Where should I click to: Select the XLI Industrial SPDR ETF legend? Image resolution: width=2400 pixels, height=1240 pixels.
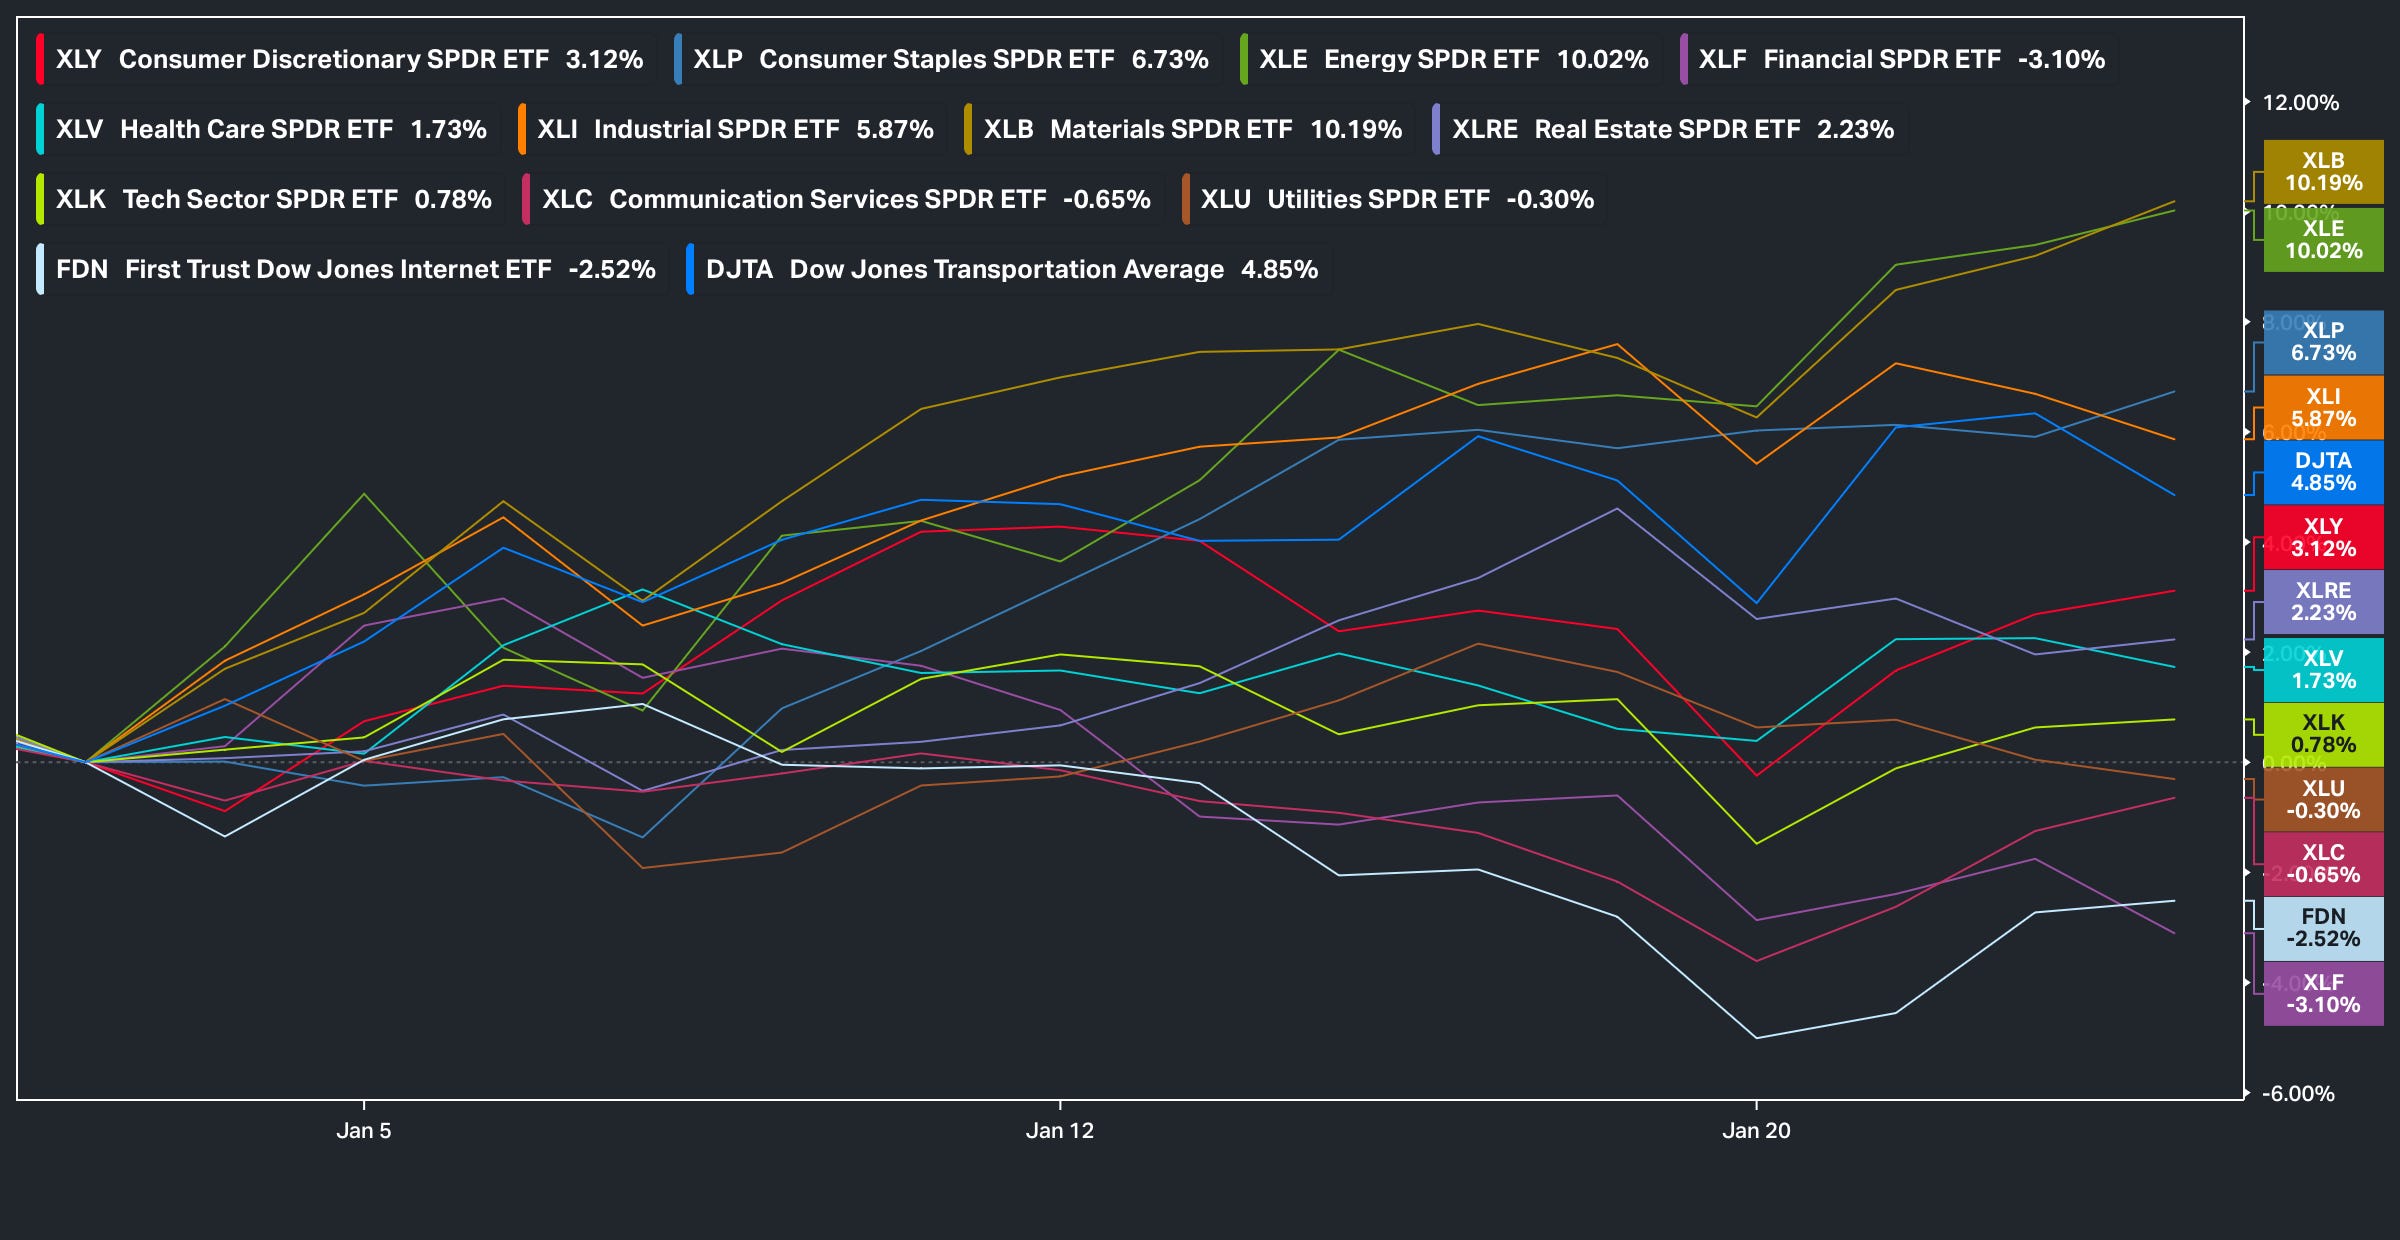(734, 130)
